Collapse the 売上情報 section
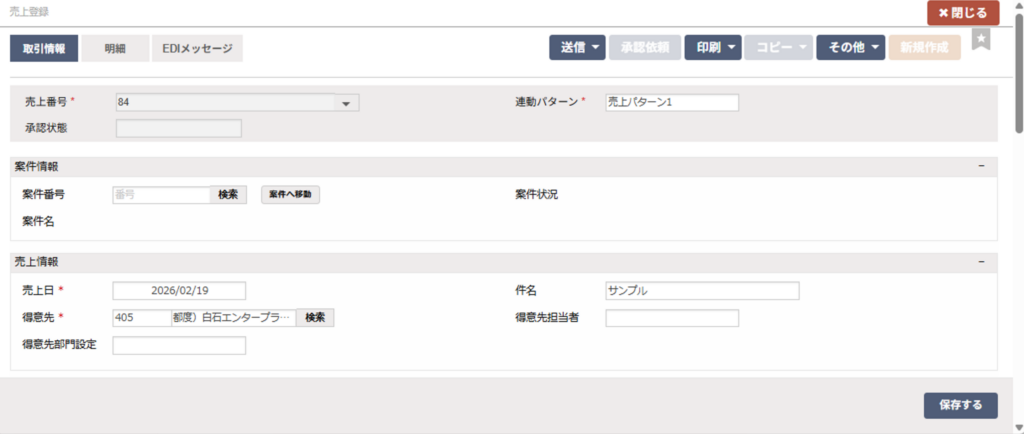Viewport: 1024px width, 434px height. 981,262
